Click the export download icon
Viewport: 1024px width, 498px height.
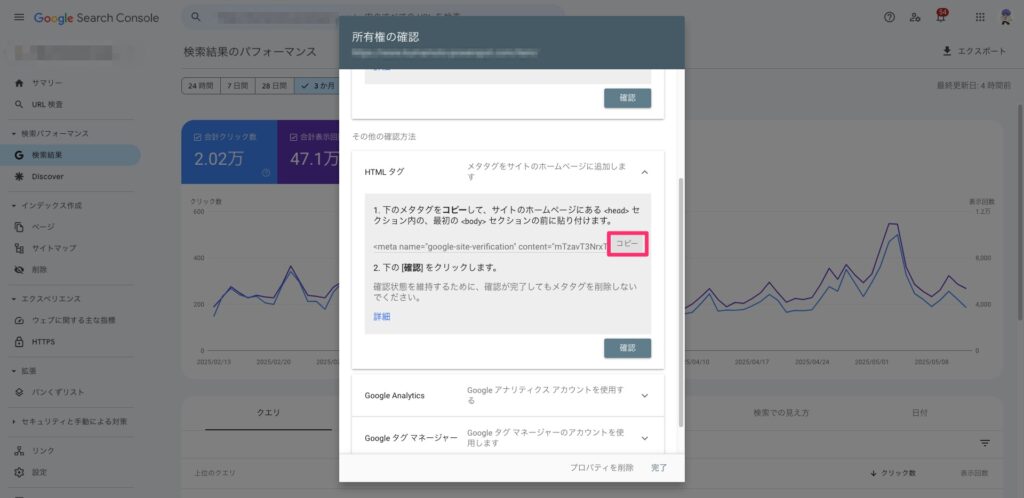(x=947, y=51)
